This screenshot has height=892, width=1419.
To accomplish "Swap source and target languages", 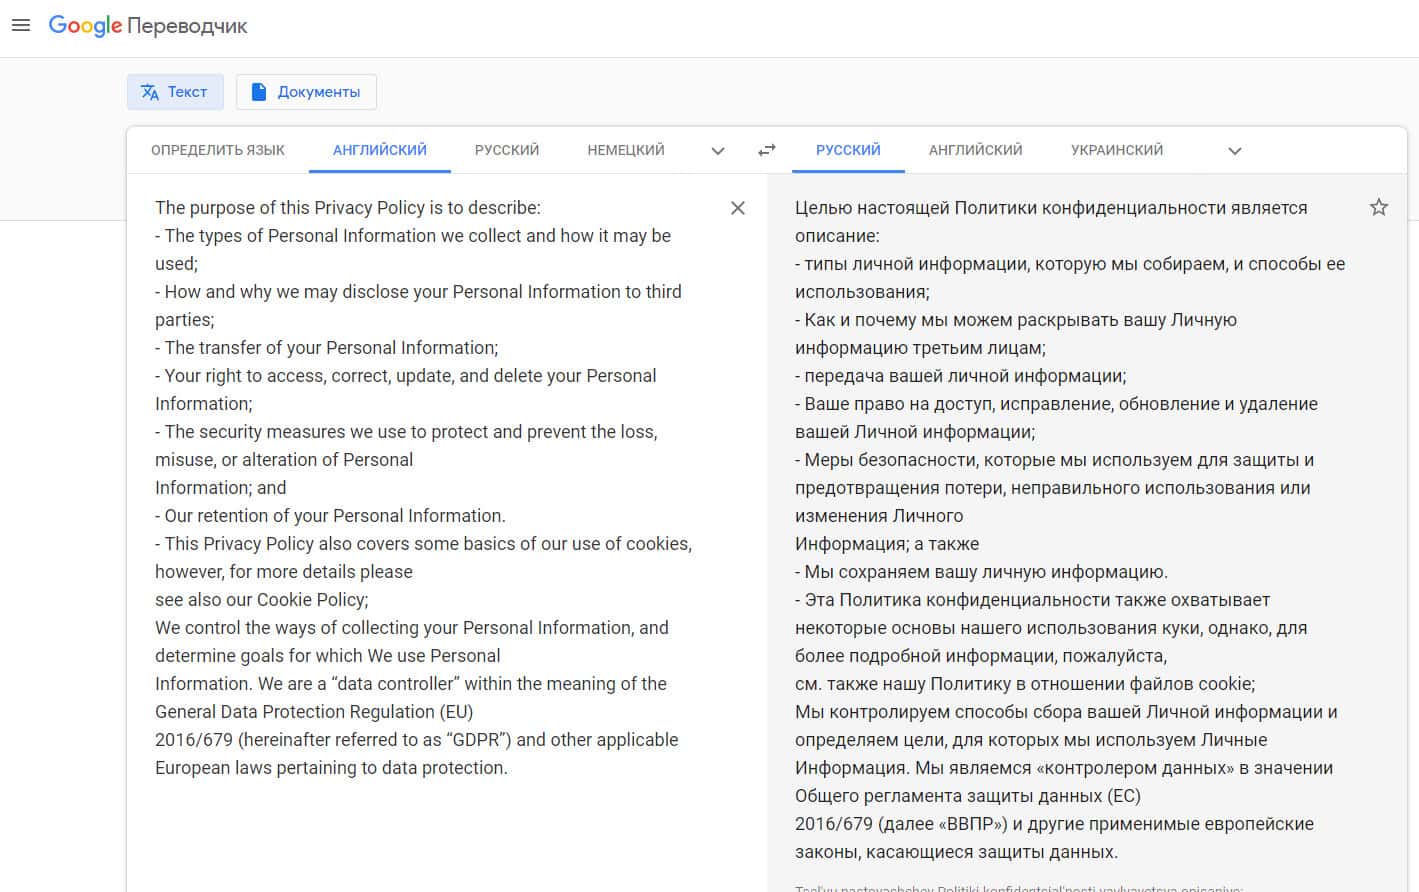I will tap(767, 150).
